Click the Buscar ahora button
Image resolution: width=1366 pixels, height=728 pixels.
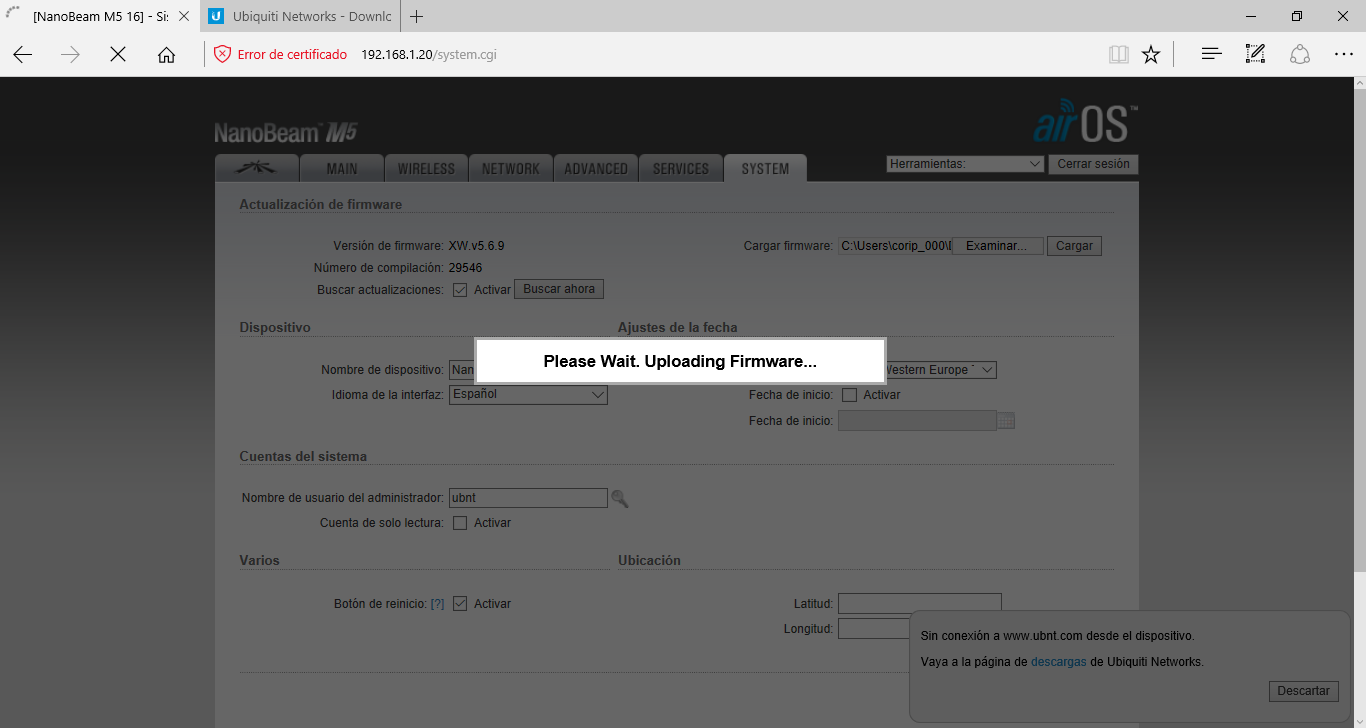(x=559, y=289)
